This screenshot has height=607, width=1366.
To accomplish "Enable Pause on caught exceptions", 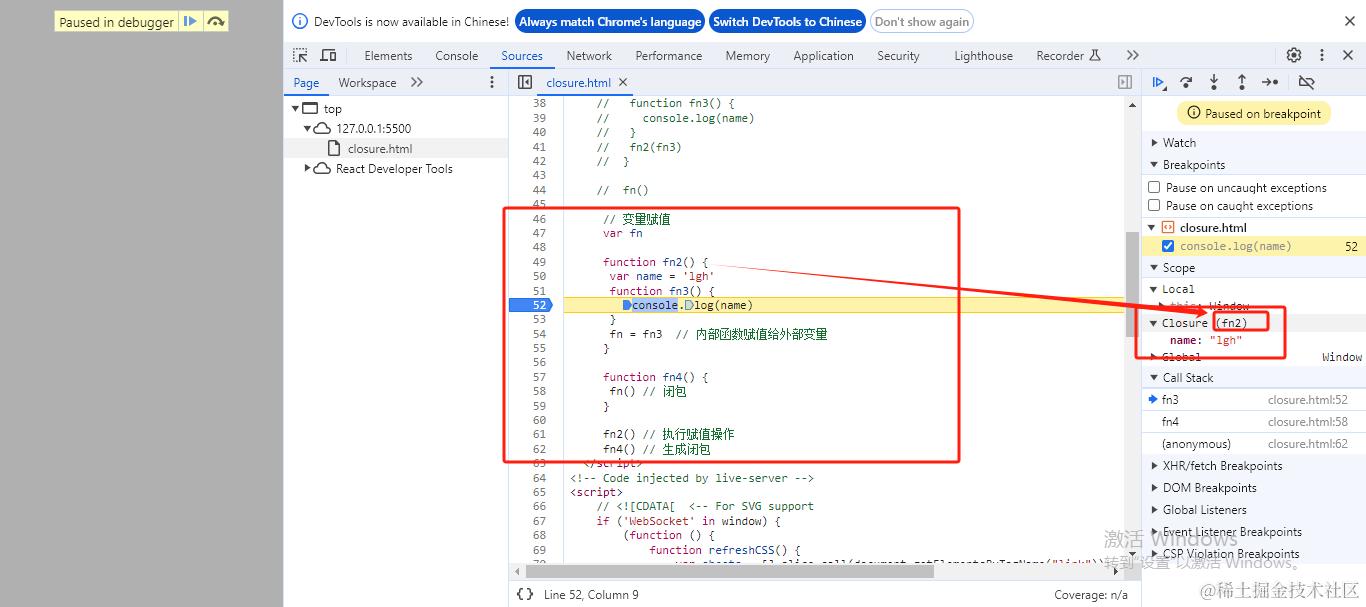I will point(1154,206).
